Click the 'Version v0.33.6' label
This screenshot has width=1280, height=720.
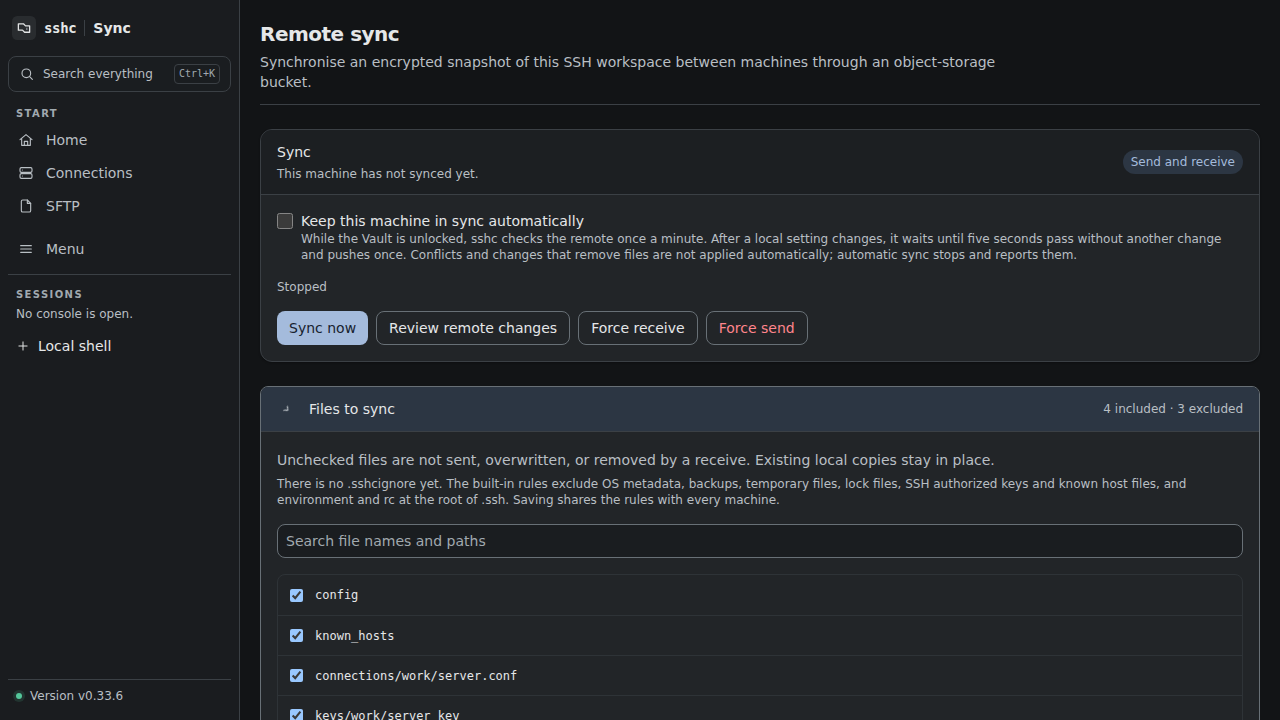pyautogui.click(x=76, y=696)
